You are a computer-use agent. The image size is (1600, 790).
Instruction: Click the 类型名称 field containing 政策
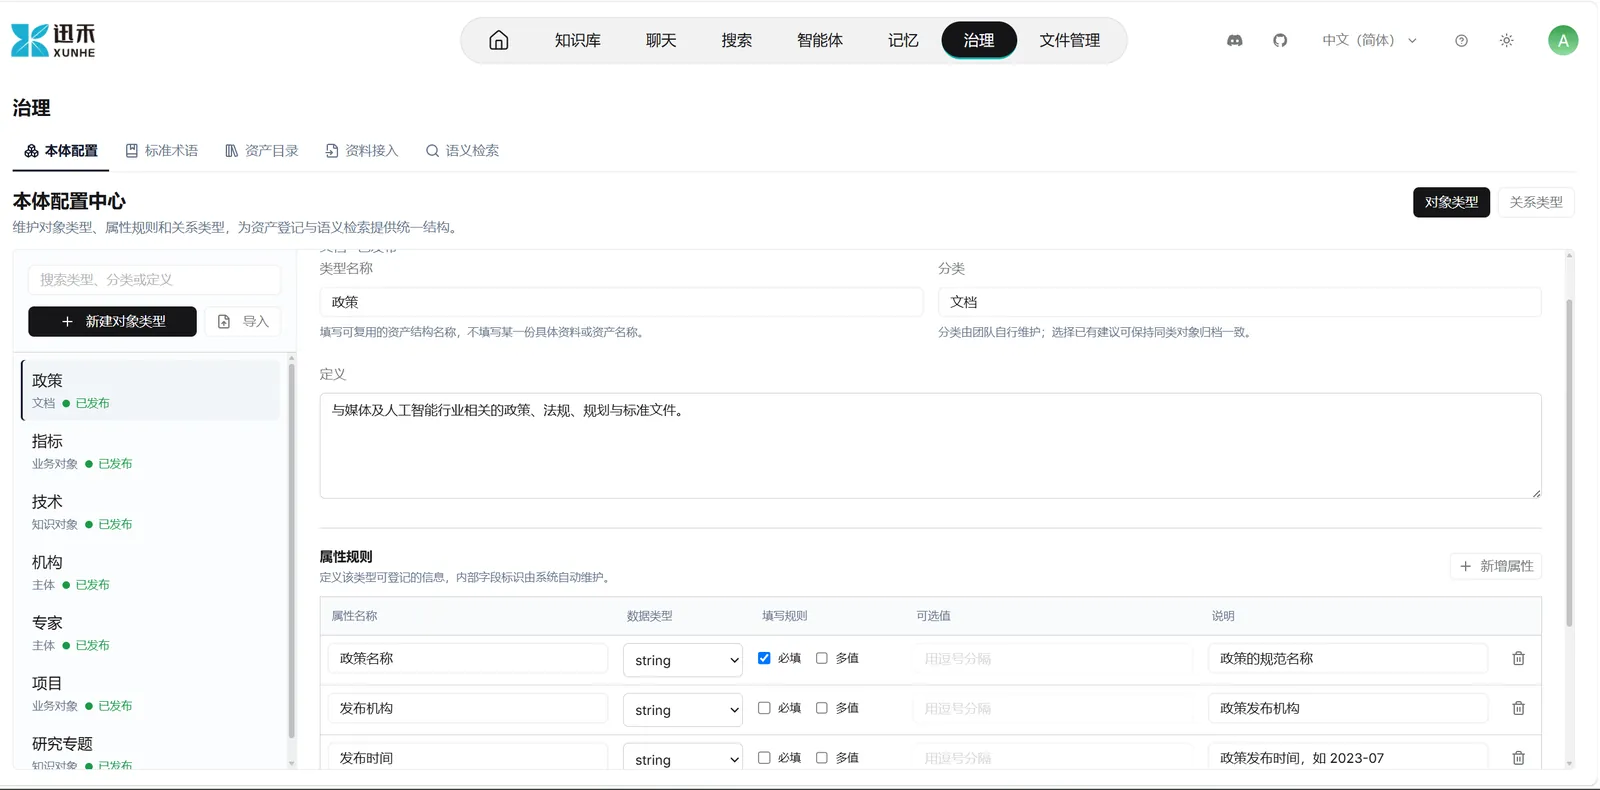point(621,302)
